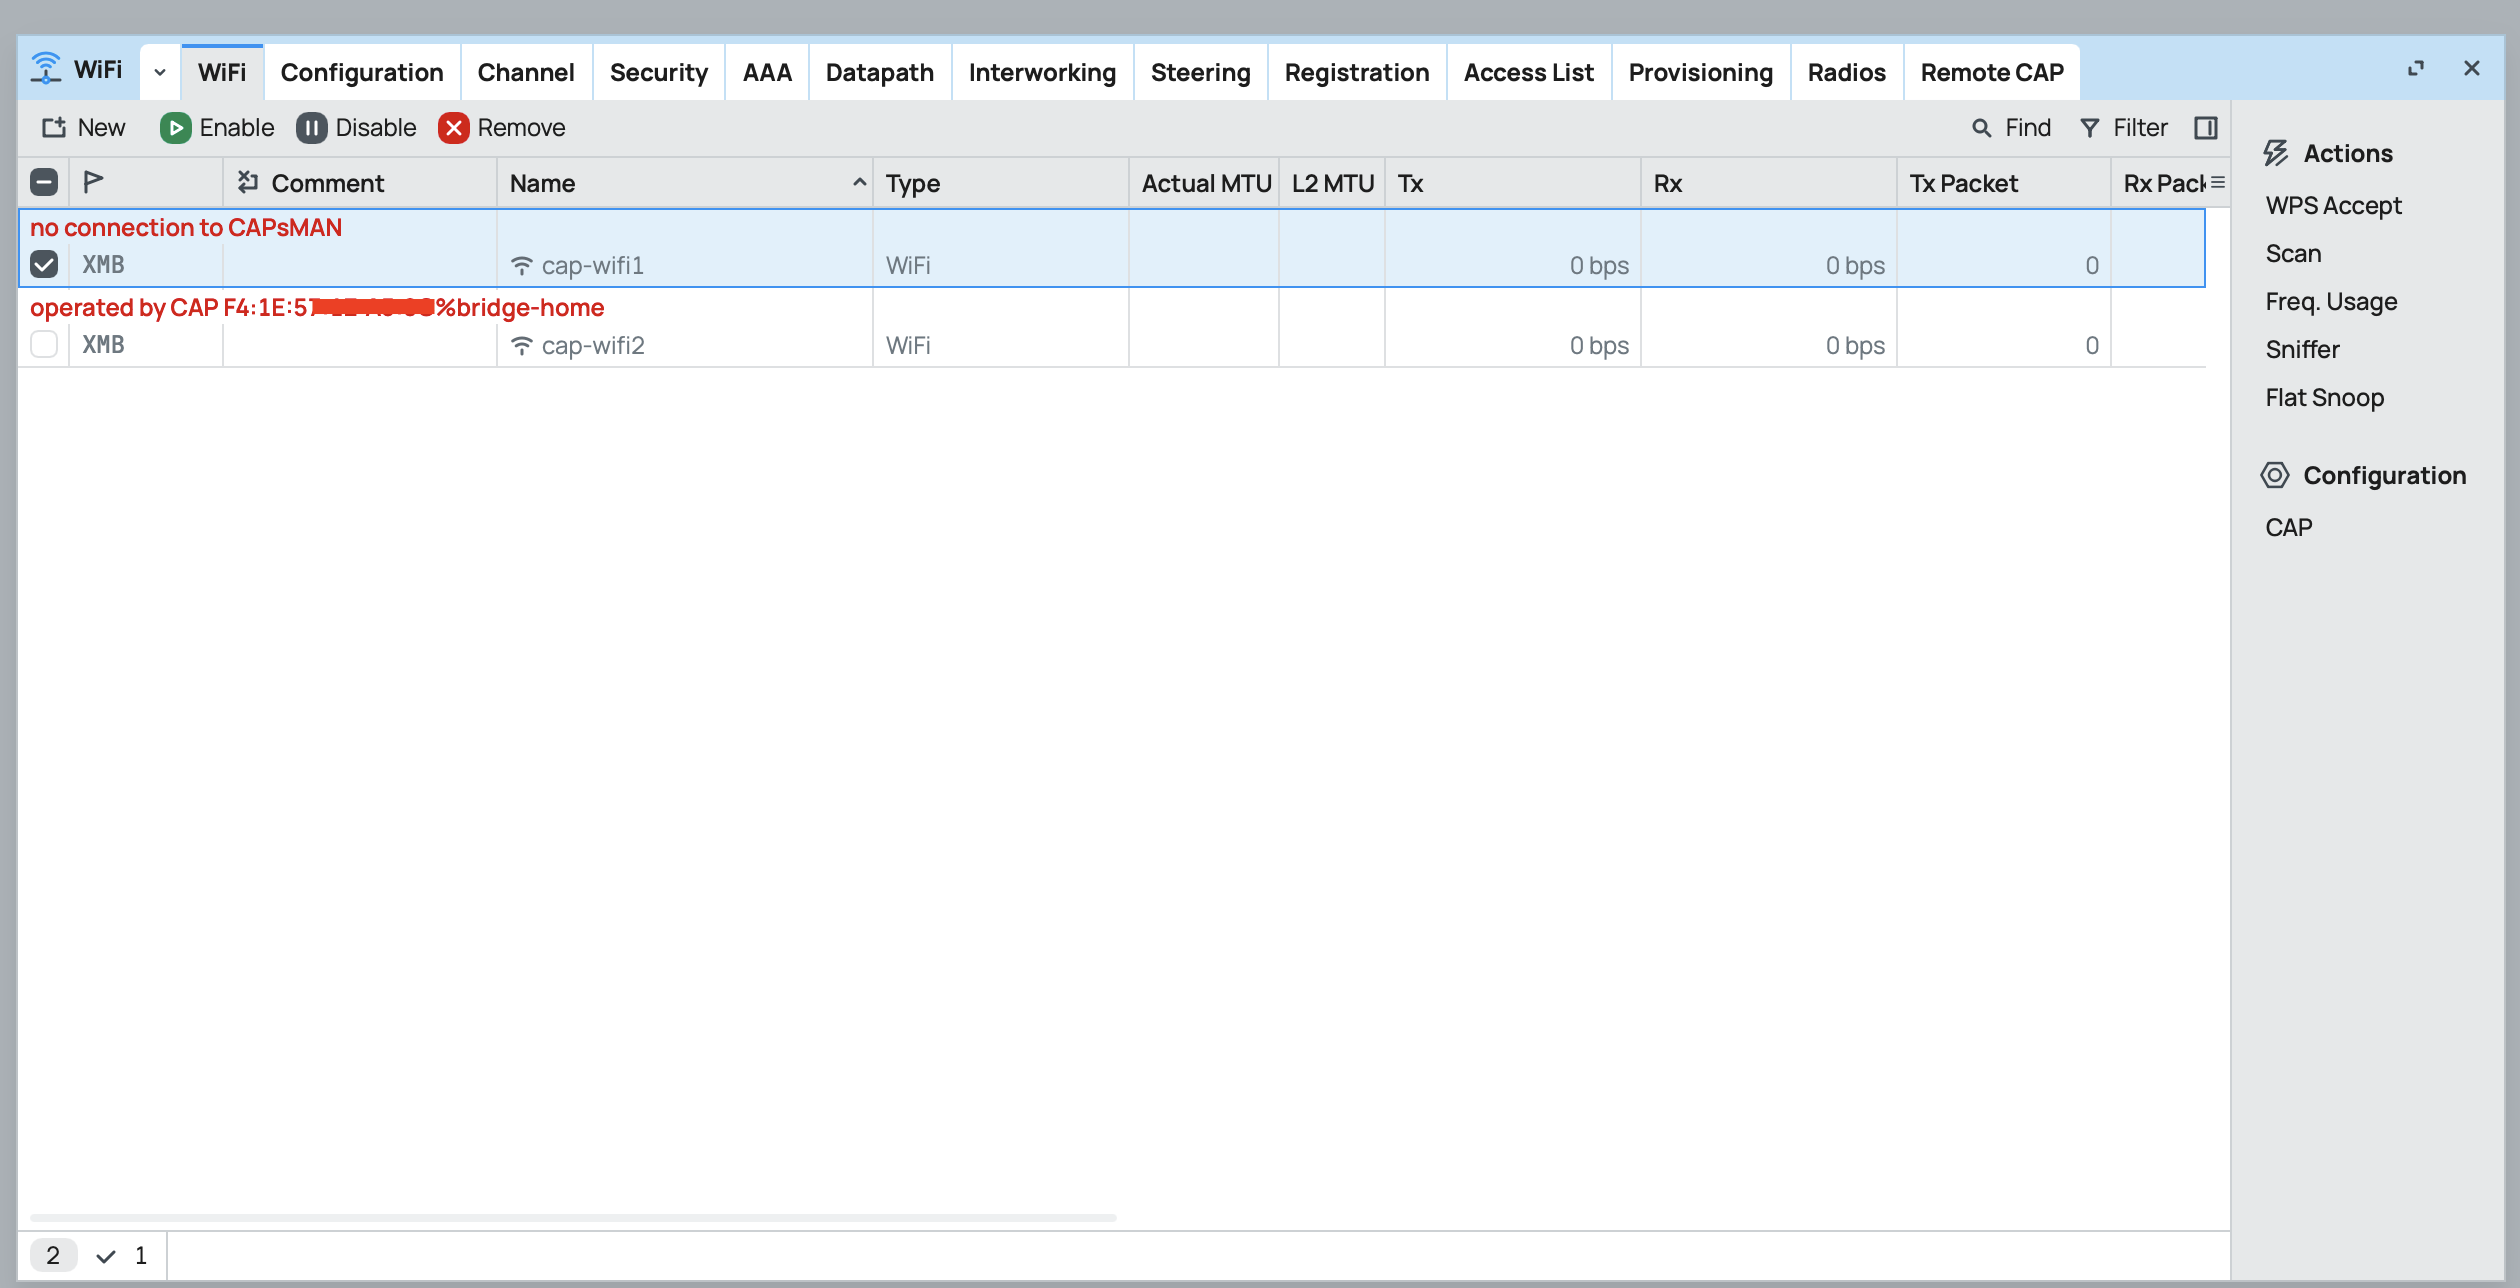Switch to the Security tab

(x=658, y=72)
